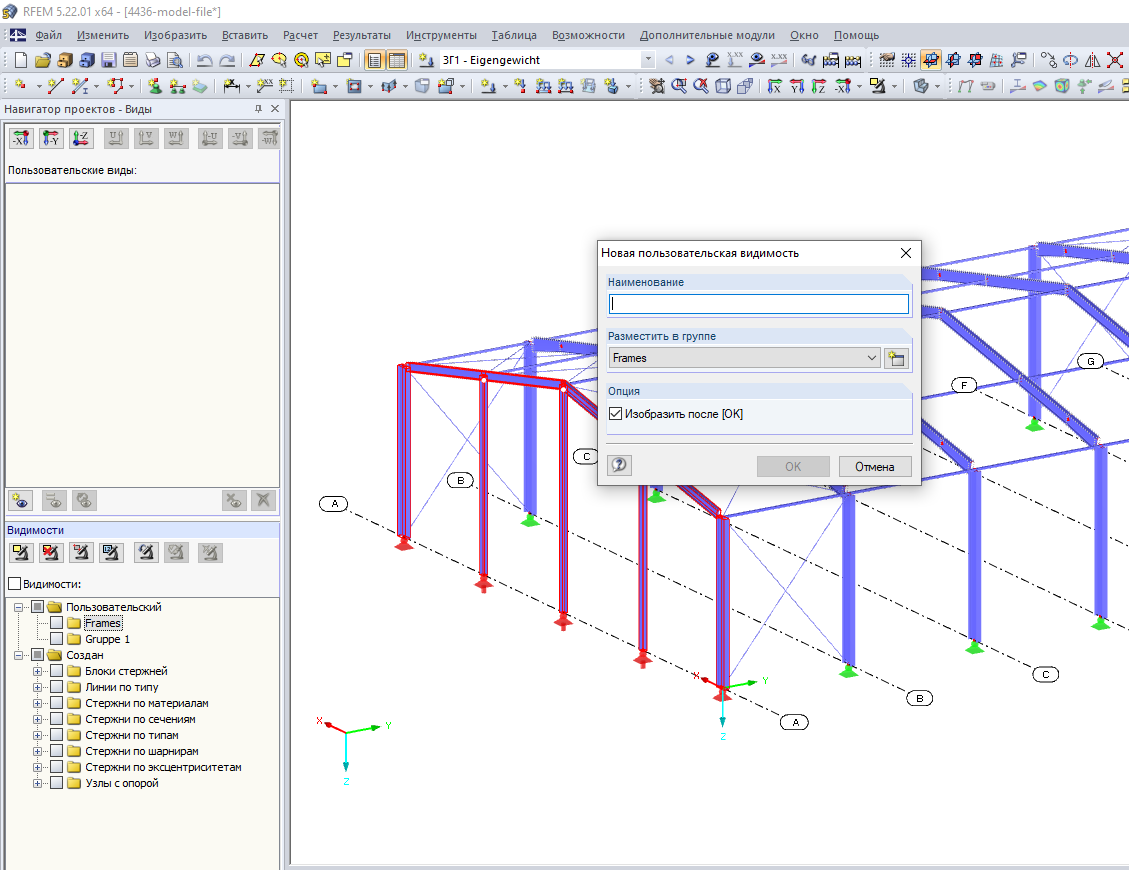Screen dimensions: 1129x870
Task: Open the Файл menu
Action: [x=48, y=35]
